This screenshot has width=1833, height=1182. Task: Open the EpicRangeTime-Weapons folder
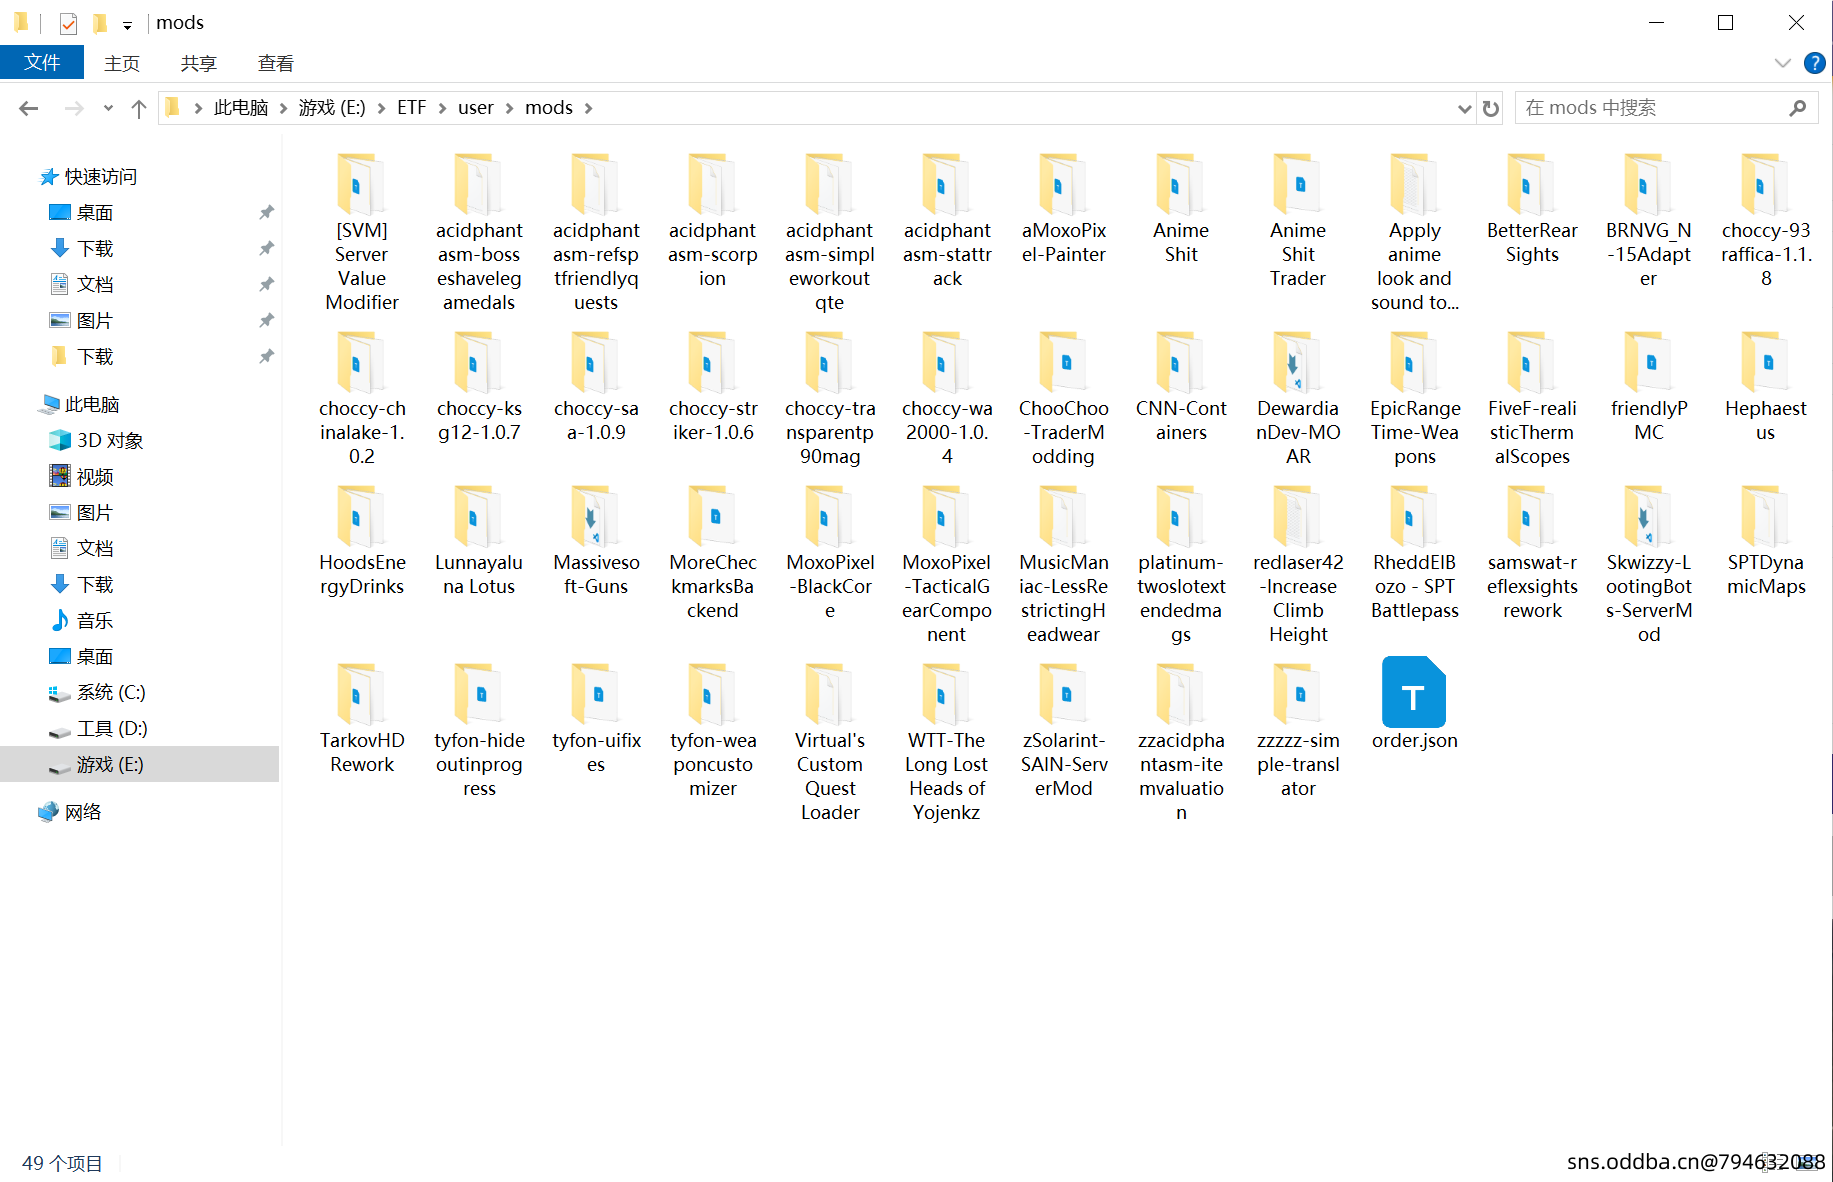pos(1415,398)
